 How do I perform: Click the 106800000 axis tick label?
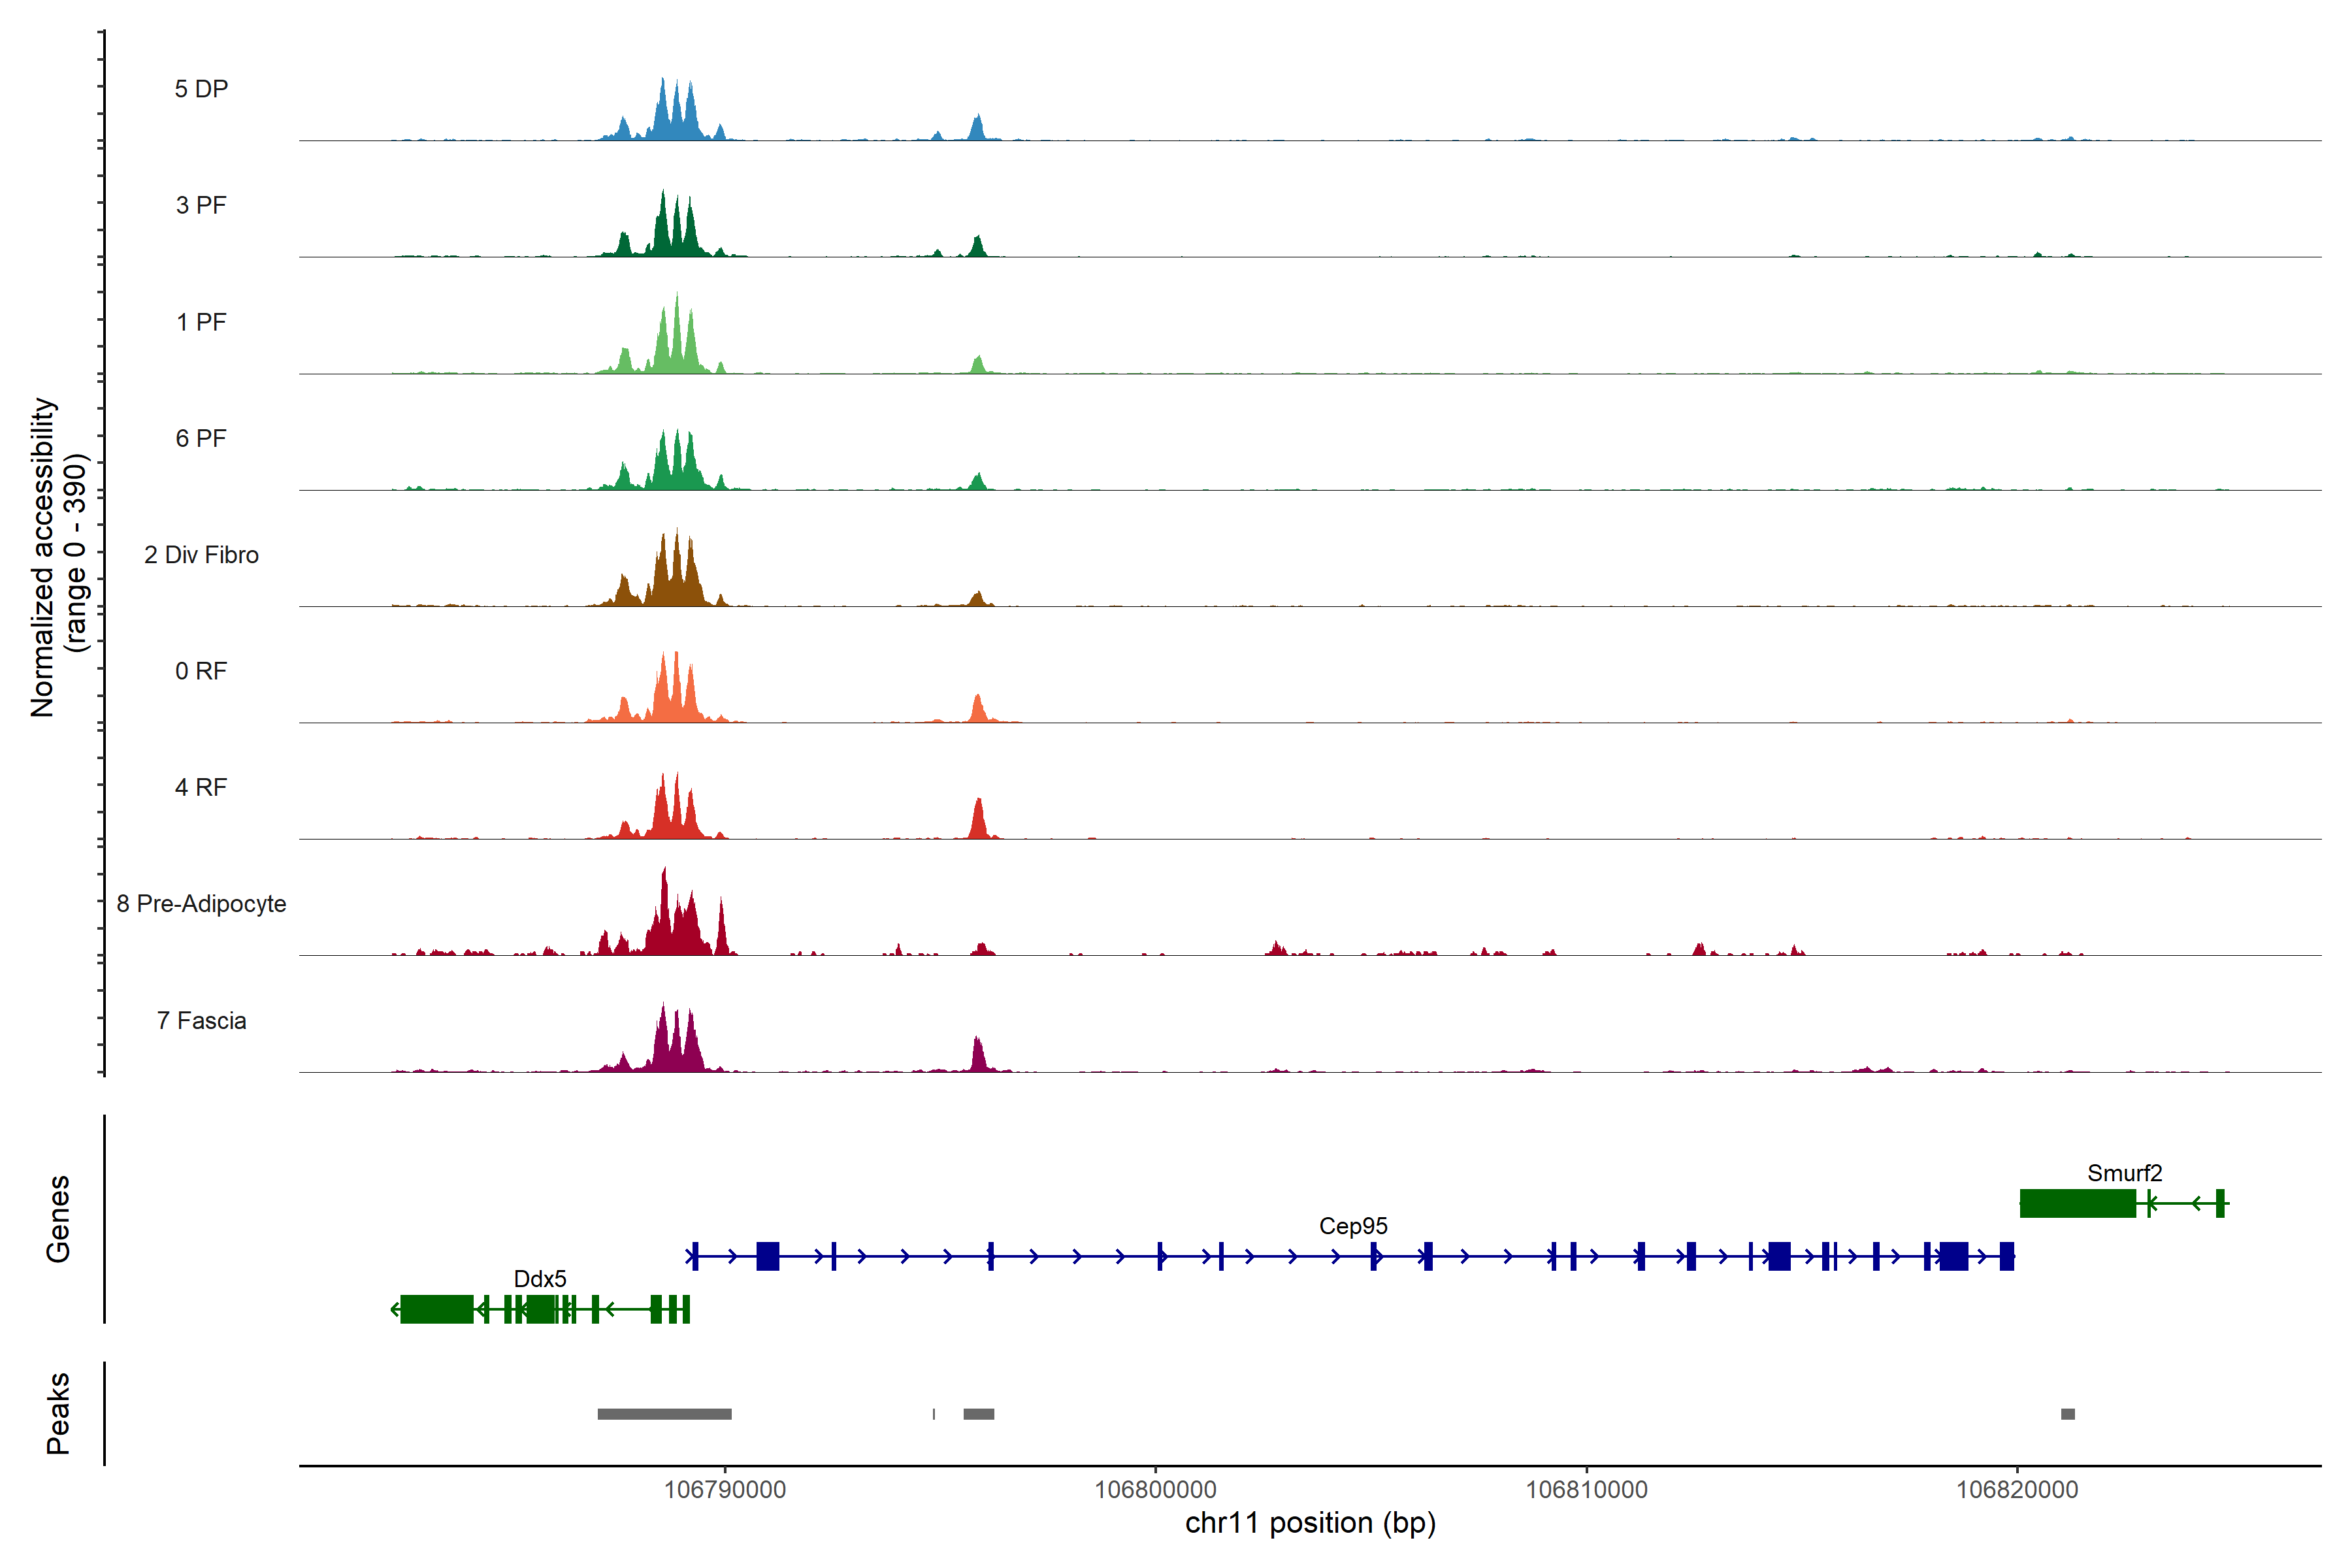pyautogui.click(x=1155, y=1490)
